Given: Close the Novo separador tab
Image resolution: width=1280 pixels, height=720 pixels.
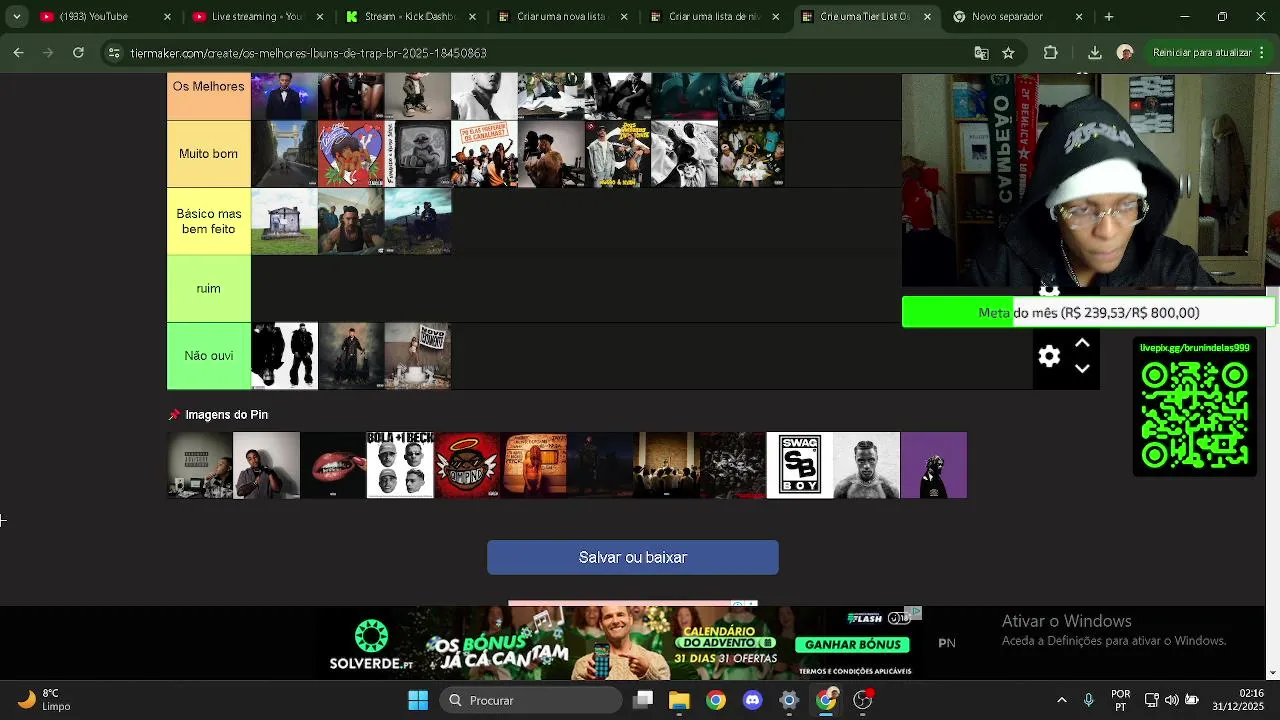Looking at the screenshot, I should coord(1078,17).
